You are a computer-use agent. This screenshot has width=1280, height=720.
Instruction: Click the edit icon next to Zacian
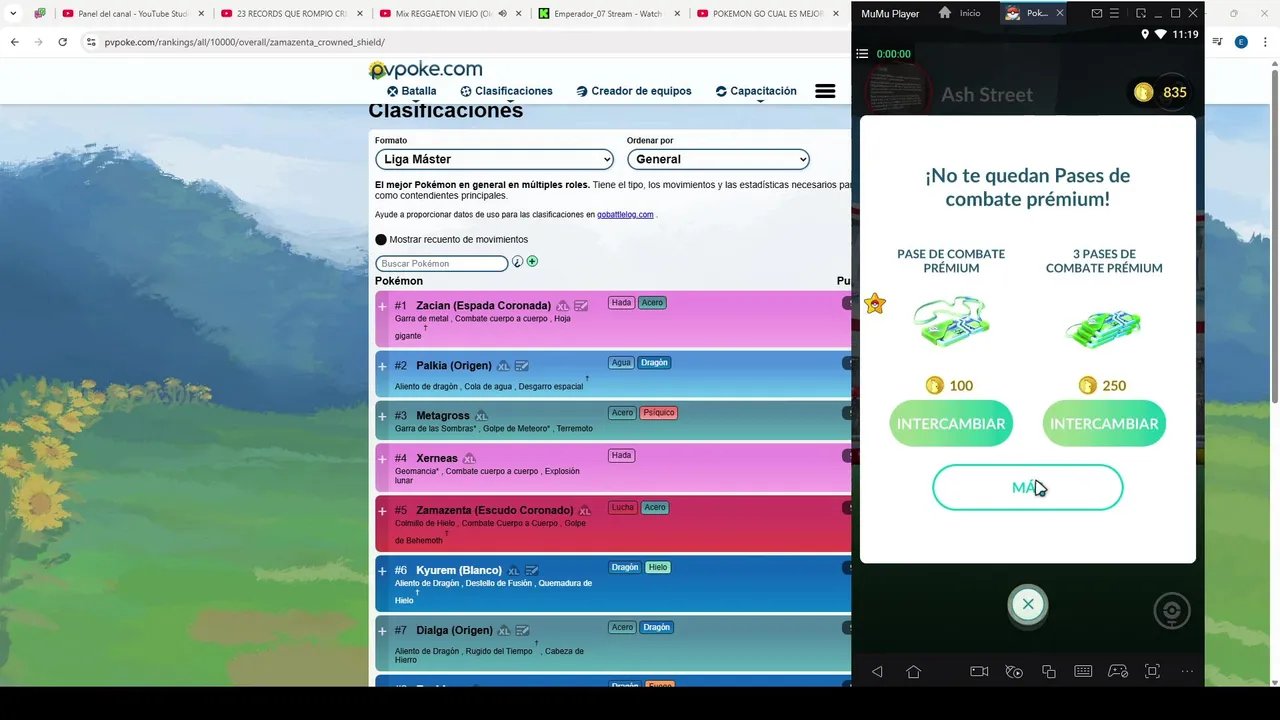coord(581,306)
